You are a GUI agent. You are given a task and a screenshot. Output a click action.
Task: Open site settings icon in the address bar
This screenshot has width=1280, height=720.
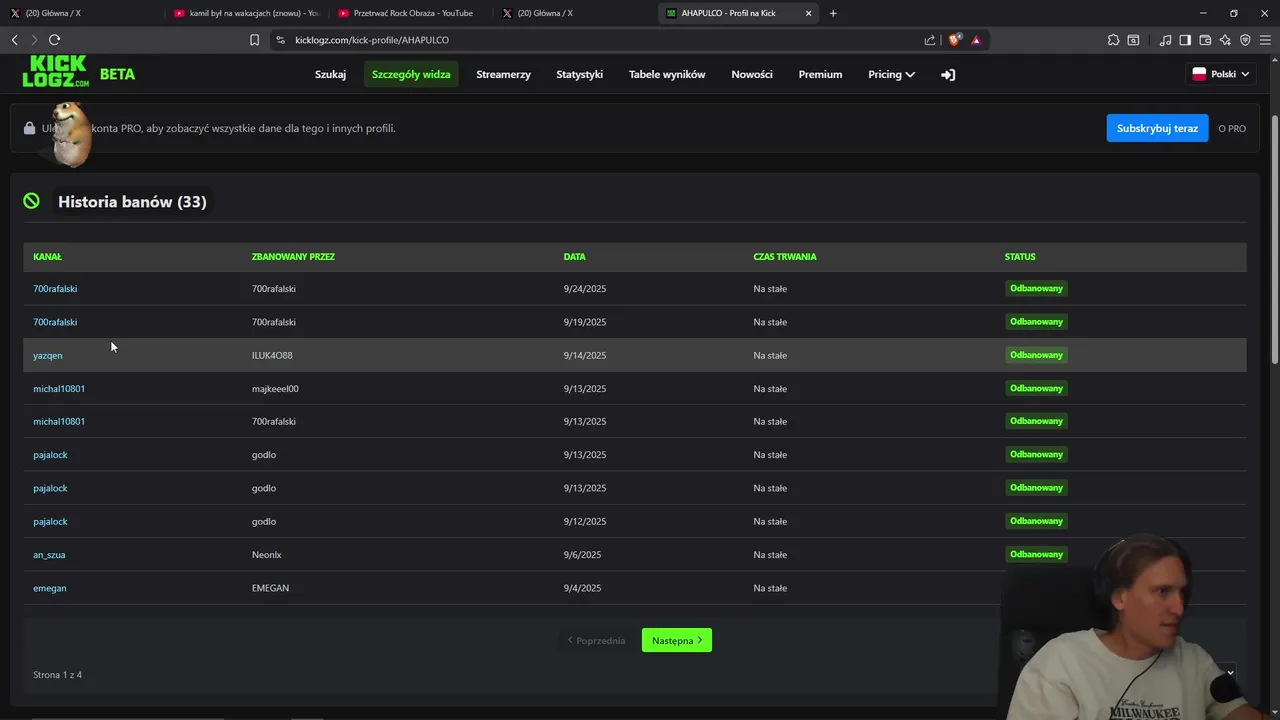point(280,40)
